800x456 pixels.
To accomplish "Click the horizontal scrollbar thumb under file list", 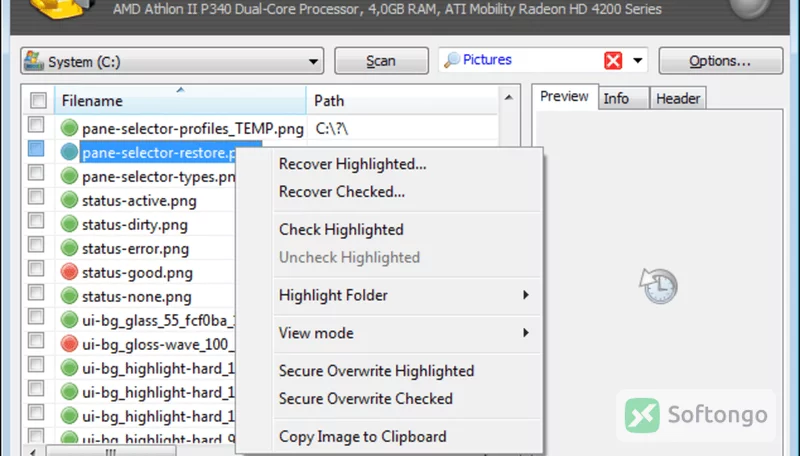I will tap(111, 452).
